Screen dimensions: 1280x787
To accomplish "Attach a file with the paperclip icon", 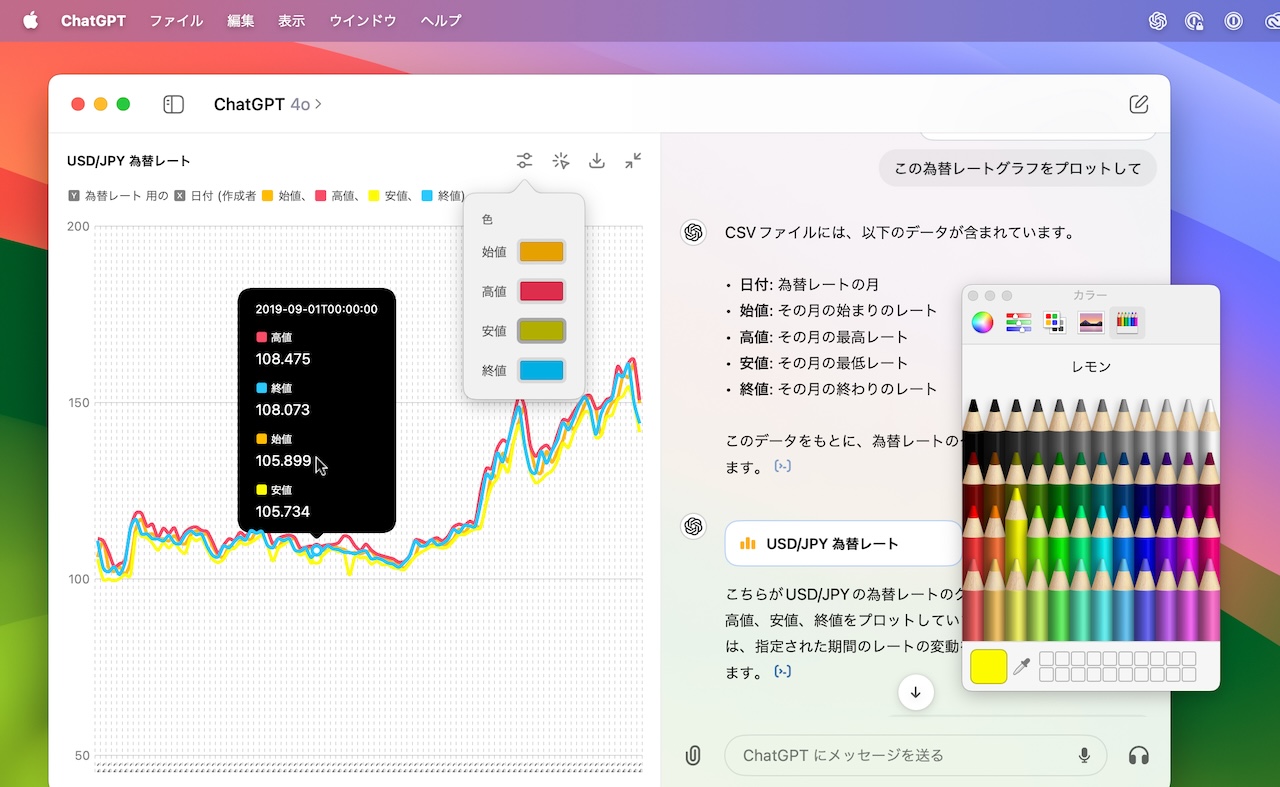I will click(693, 756).
